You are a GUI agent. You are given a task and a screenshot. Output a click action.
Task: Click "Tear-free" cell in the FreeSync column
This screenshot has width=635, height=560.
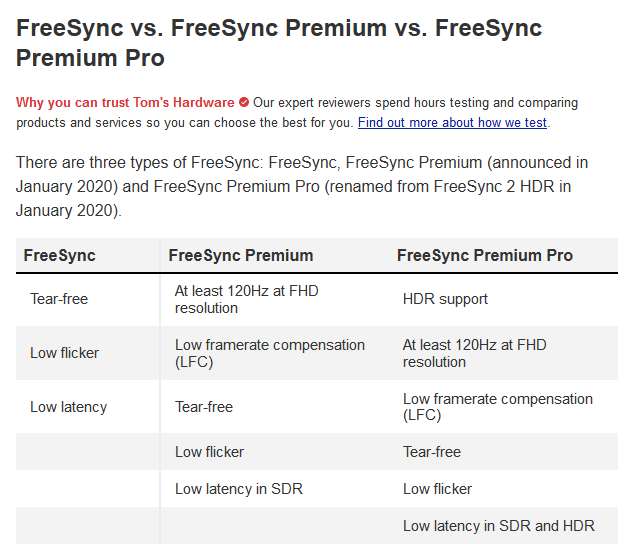(x=59, y=299)
